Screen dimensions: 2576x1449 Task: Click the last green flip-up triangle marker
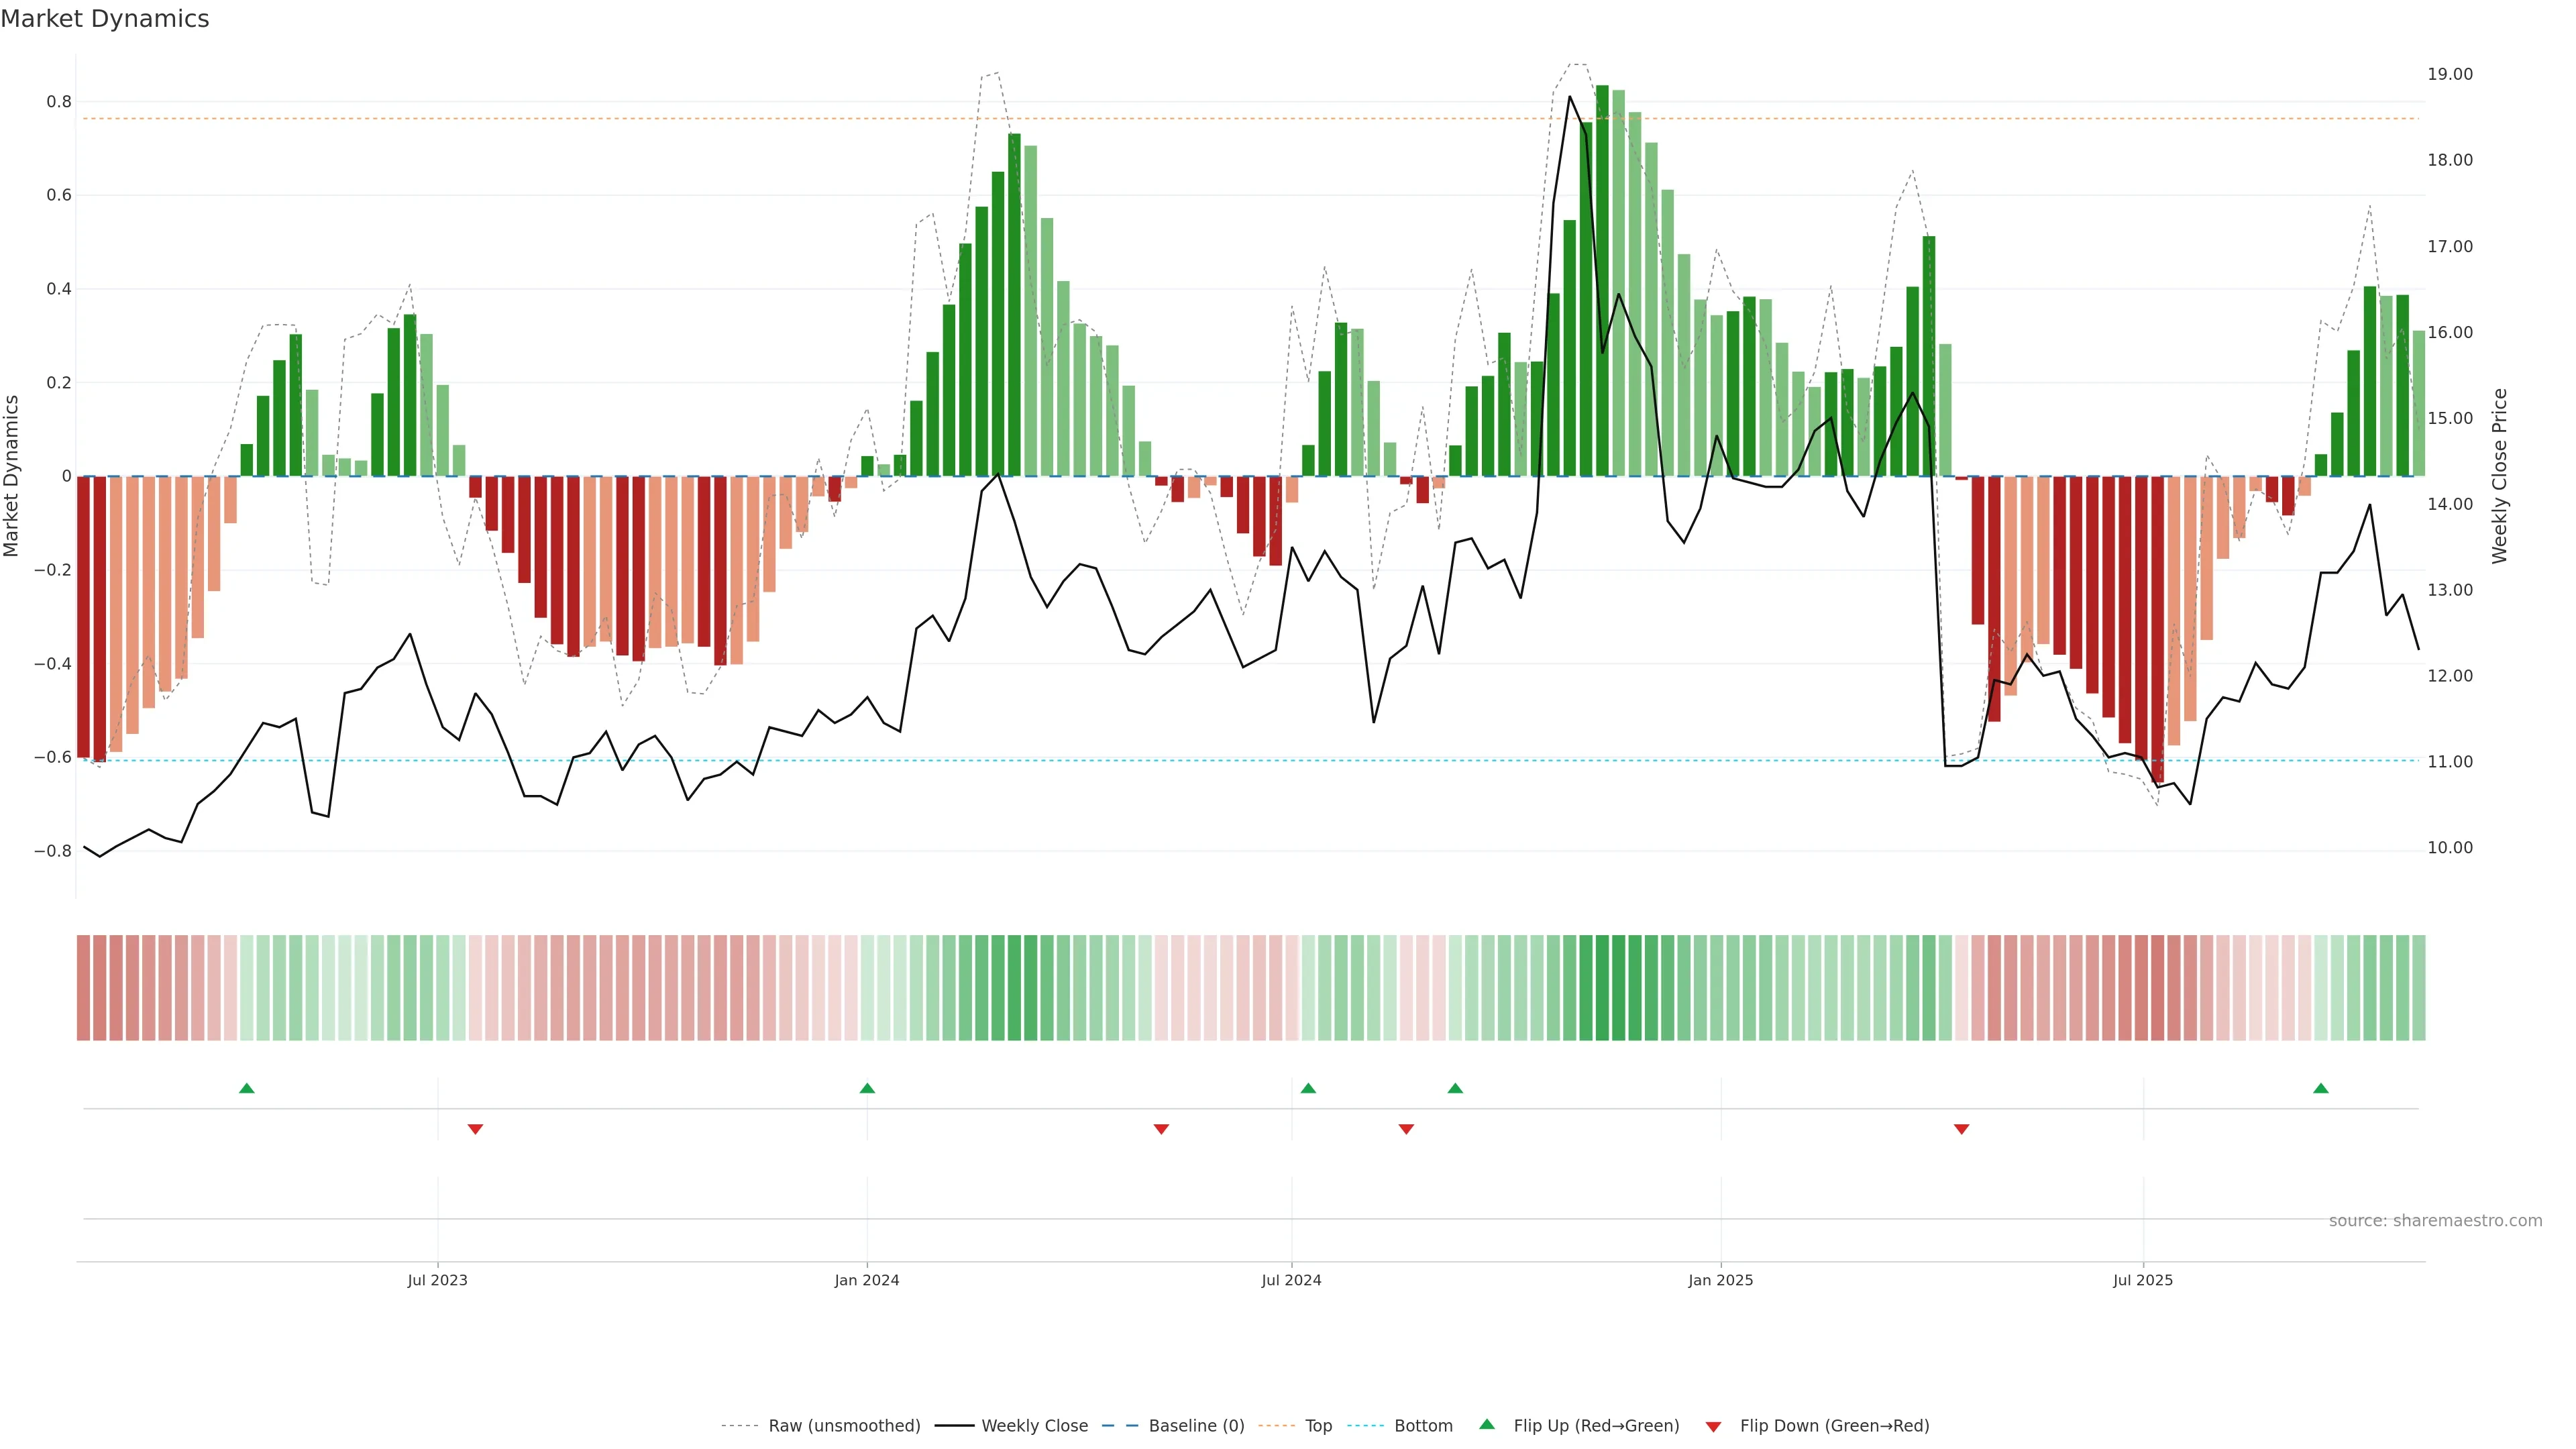point(2321,1088)
